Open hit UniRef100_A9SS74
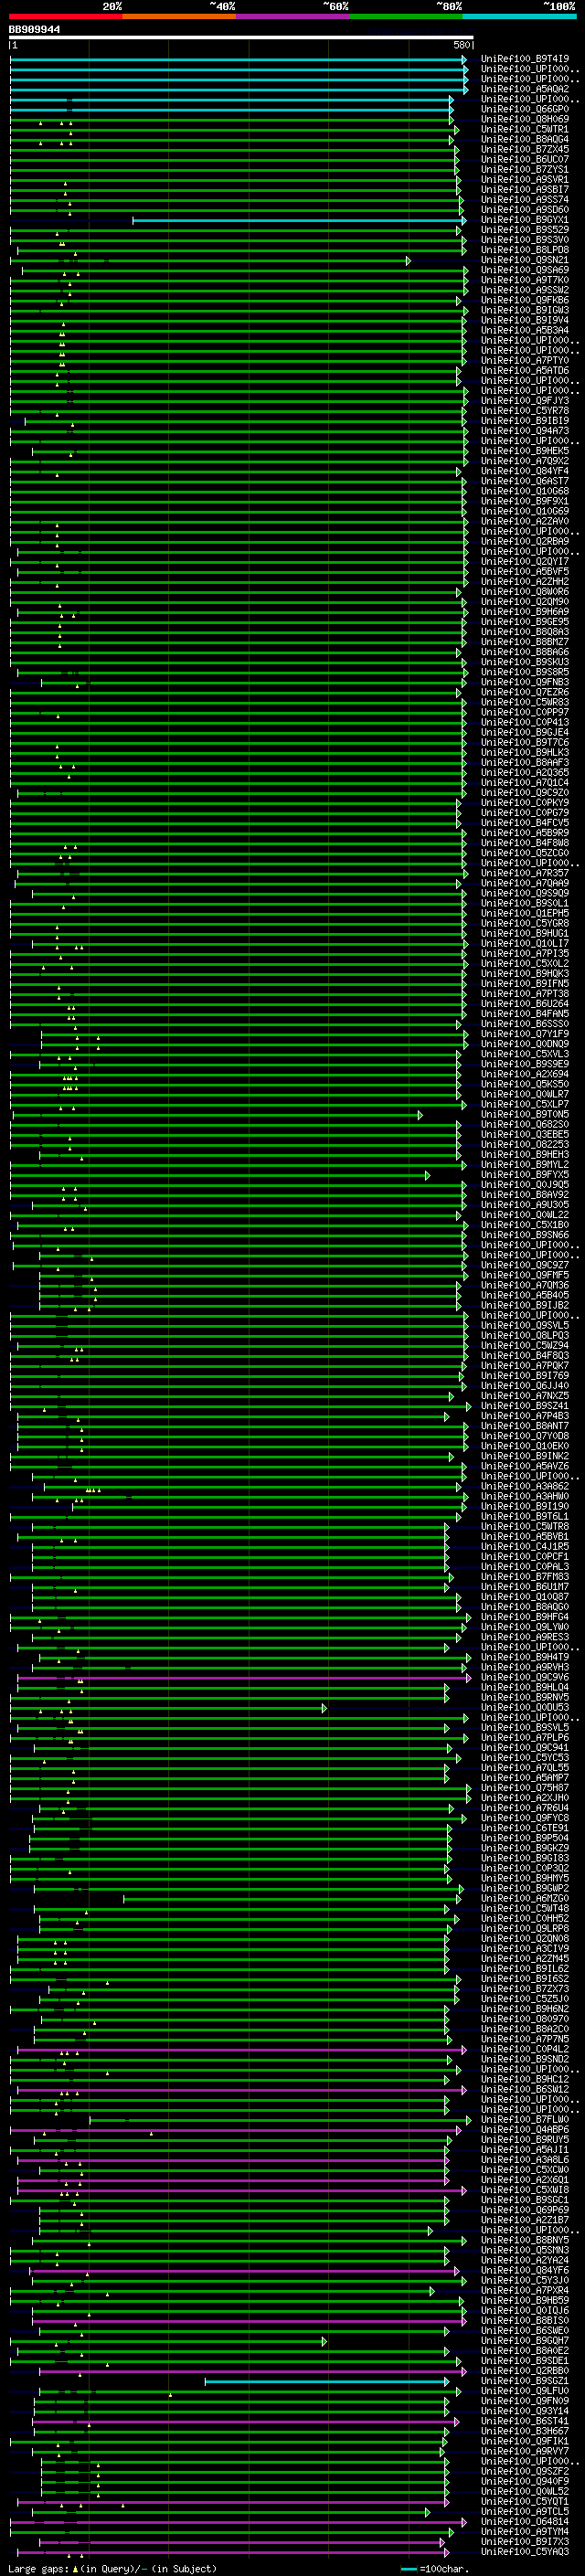Viewport: 585px width, 2576px height. pos(525,200)
